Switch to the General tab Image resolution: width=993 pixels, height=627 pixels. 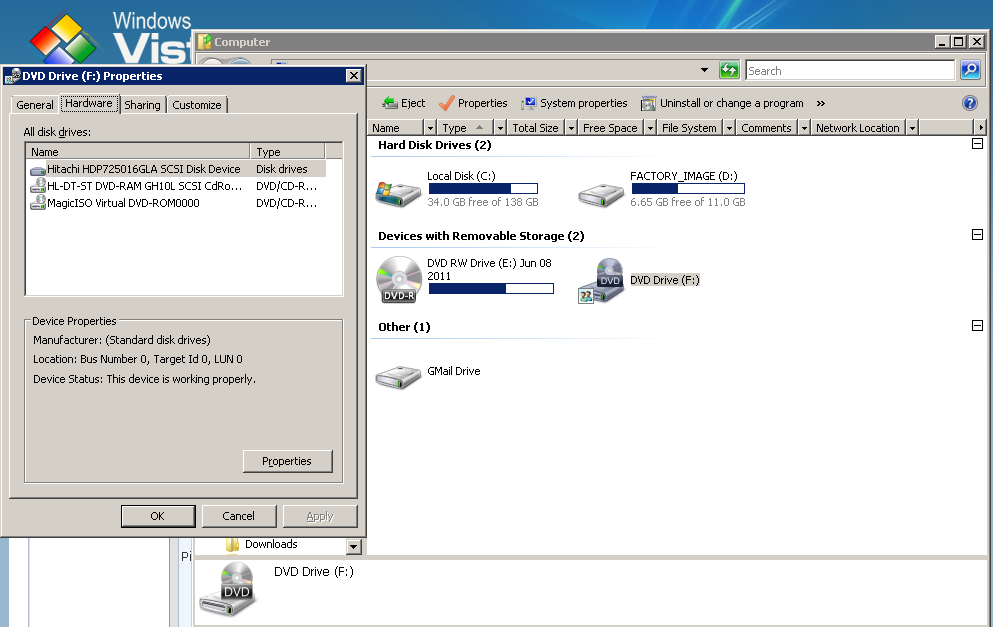(x=35, y=105)
